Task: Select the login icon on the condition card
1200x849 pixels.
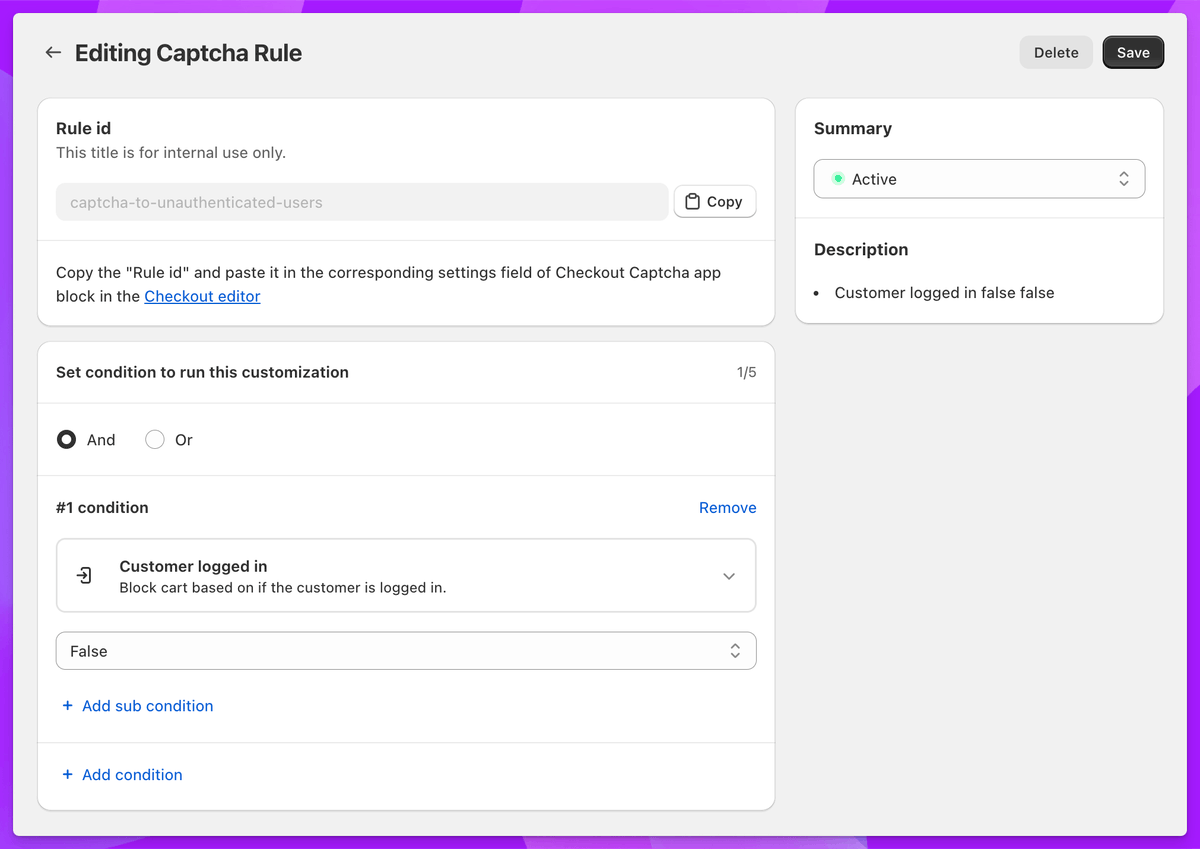Action: (x=84, y=575)
